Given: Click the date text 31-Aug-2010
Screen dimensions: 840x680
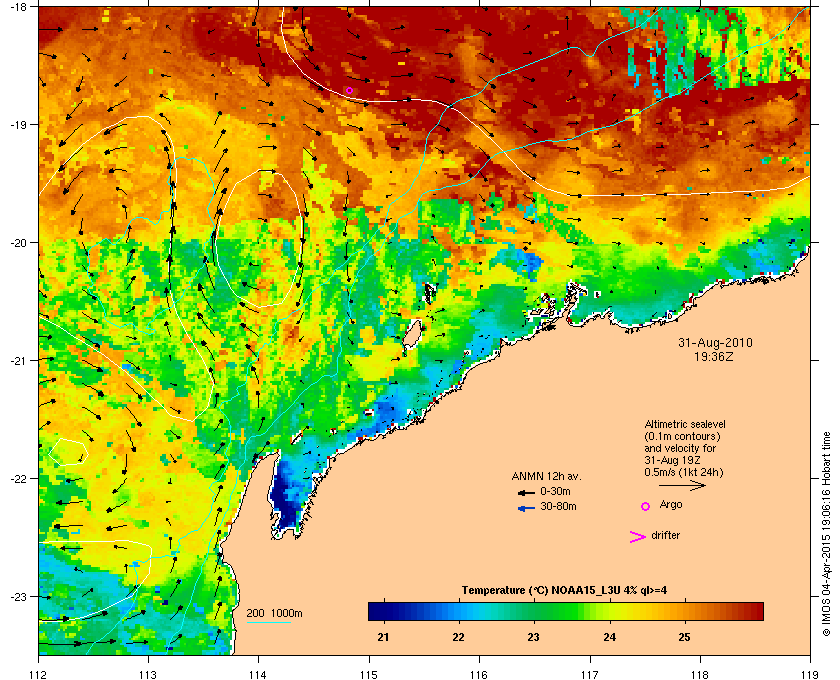Looking at the screenshot, I should click(x=715, y=343).
